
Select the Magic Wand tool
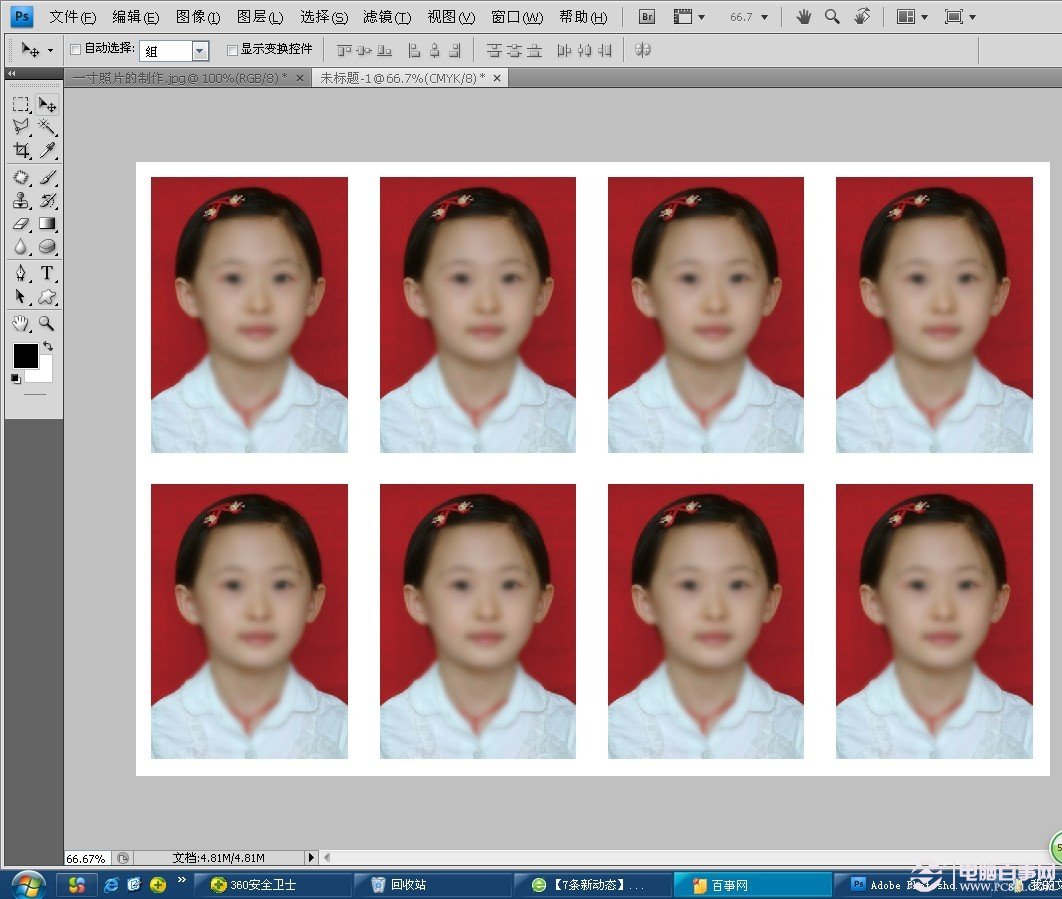point(47,127)
